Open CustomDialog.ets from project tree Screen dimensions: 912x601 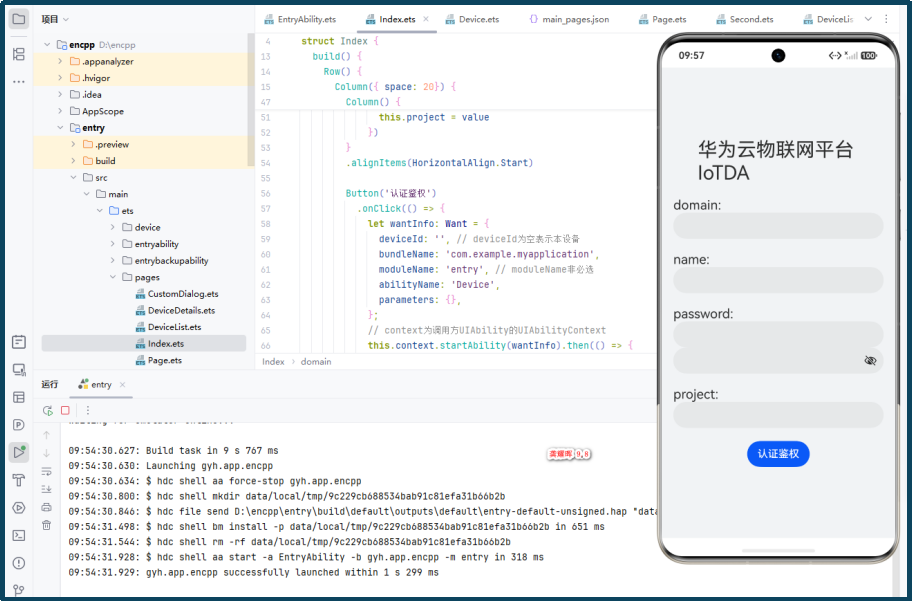click(x=183, y=294)
